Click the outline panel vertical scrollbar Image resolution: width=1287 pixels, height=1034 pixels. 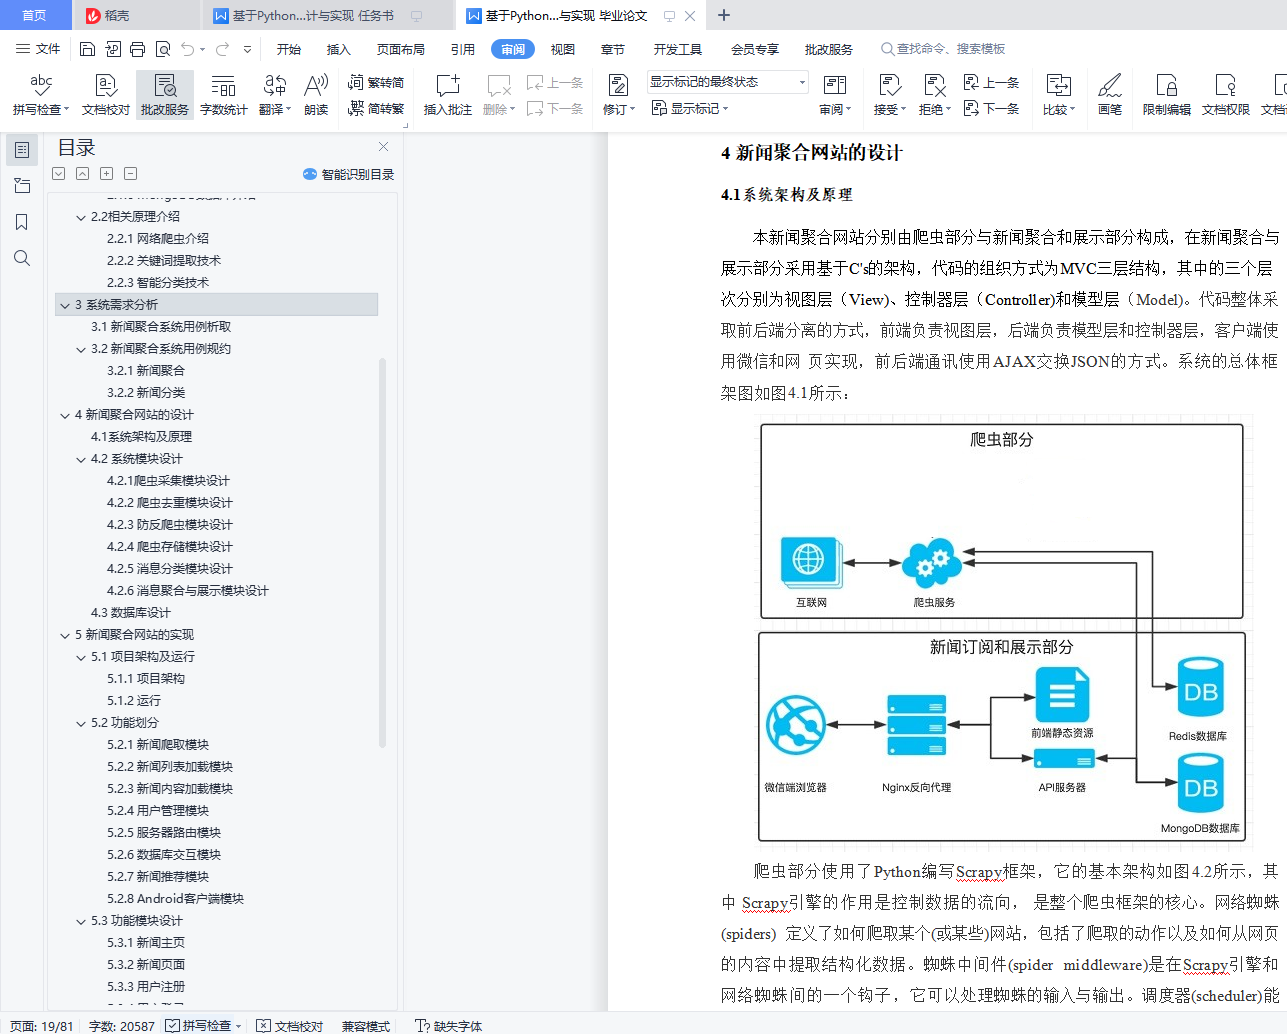tap(382, 552)
